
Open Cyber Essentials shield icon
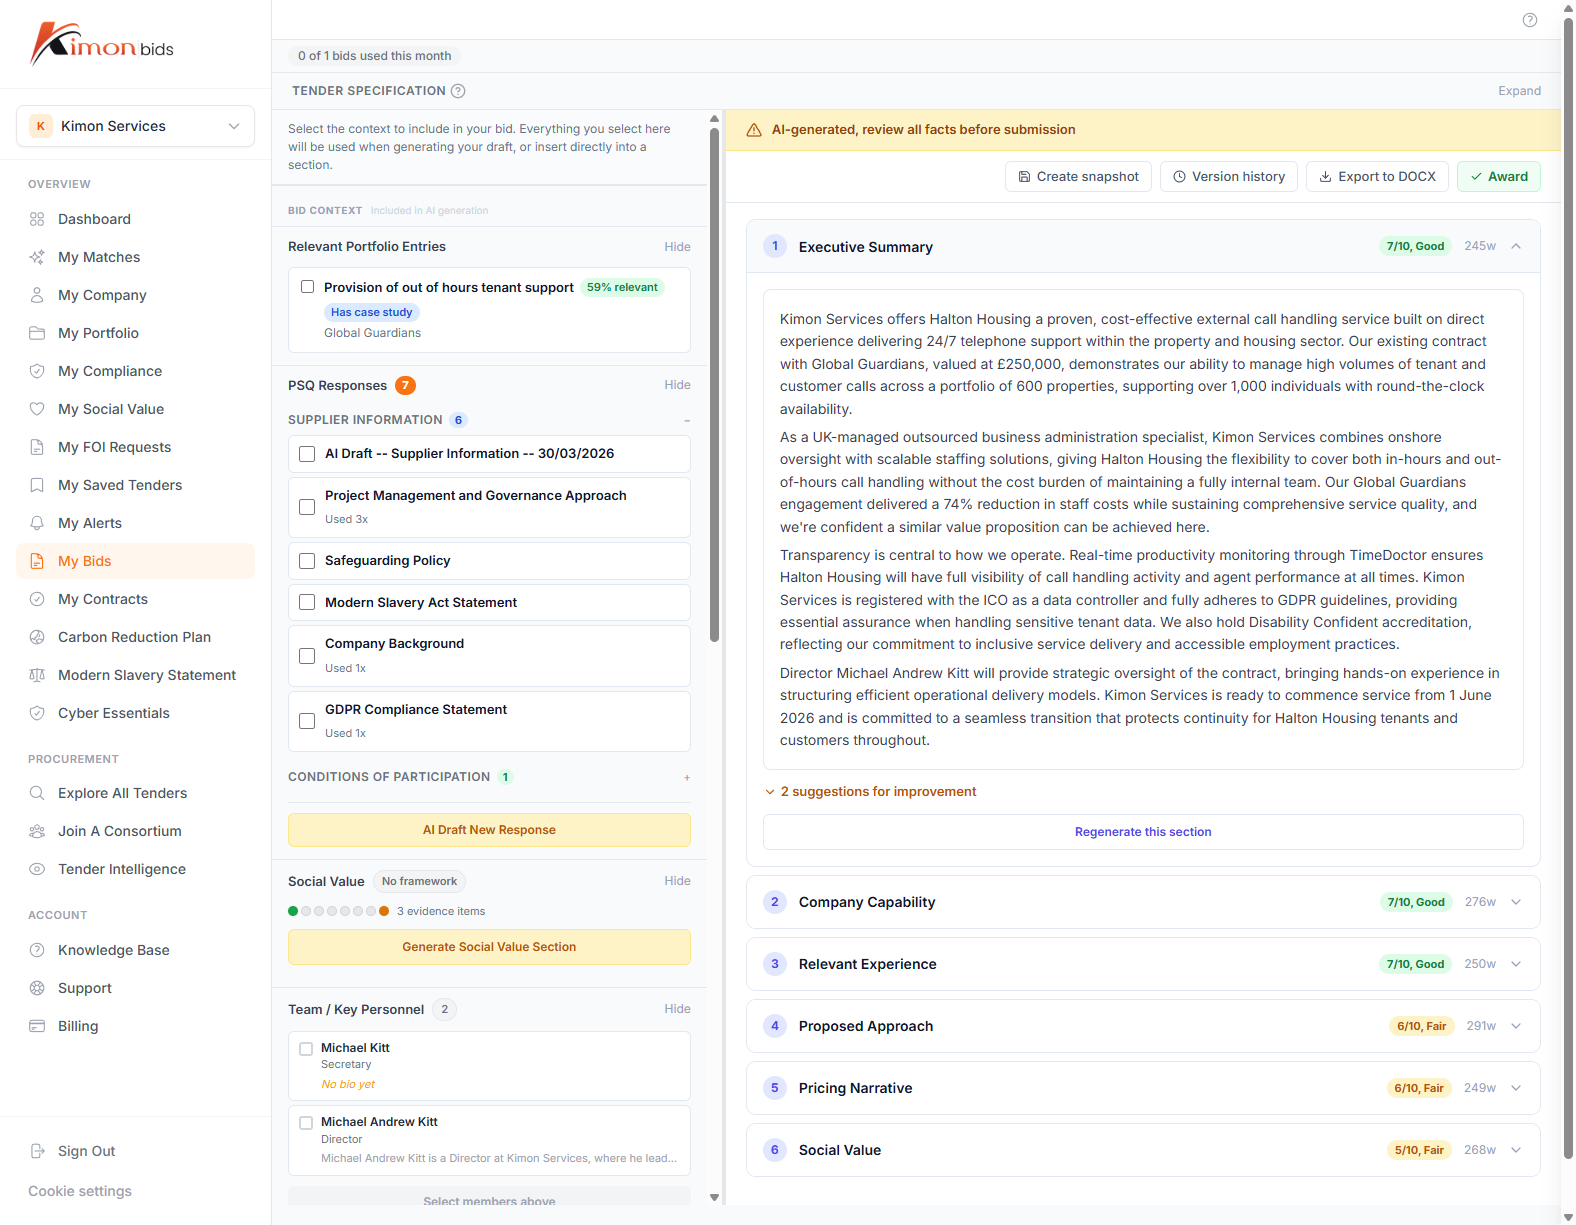(x=37, y=713)
